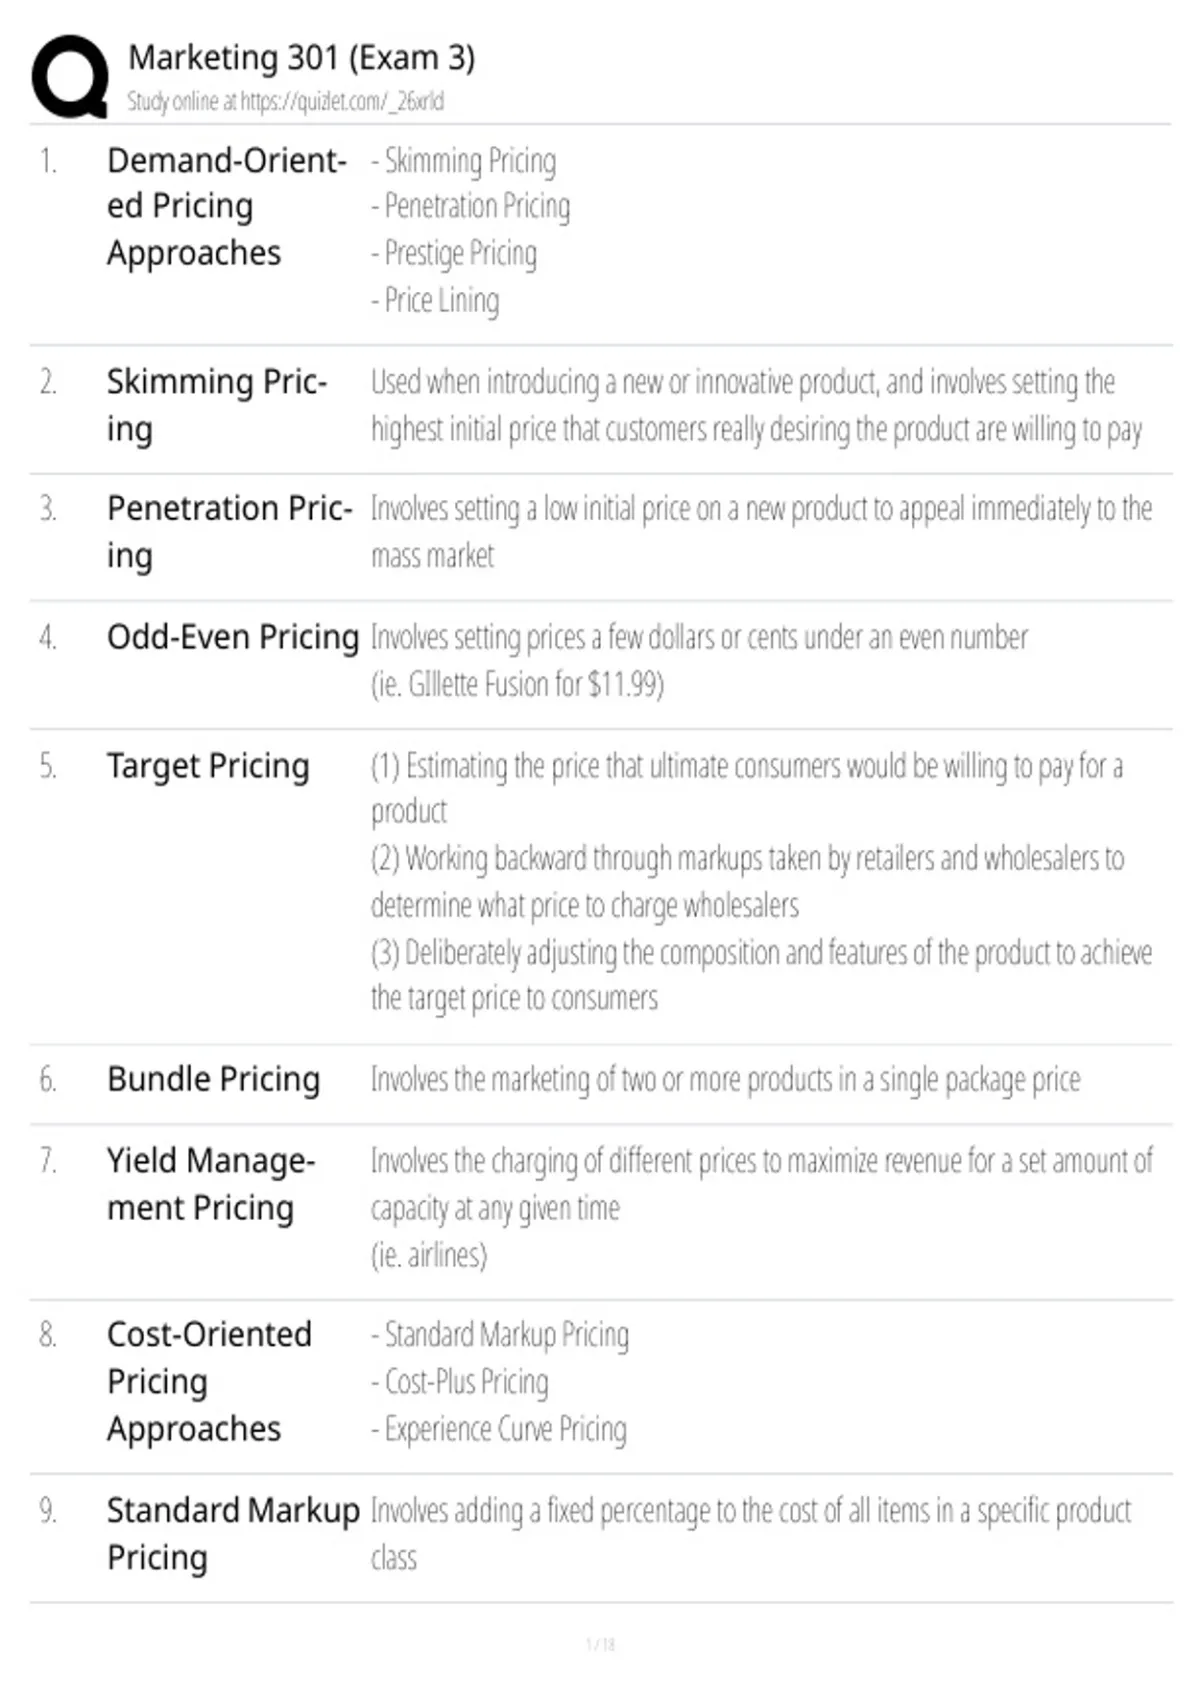
Task: Click the Bundle Pricing term
Action: (213, 1079)
